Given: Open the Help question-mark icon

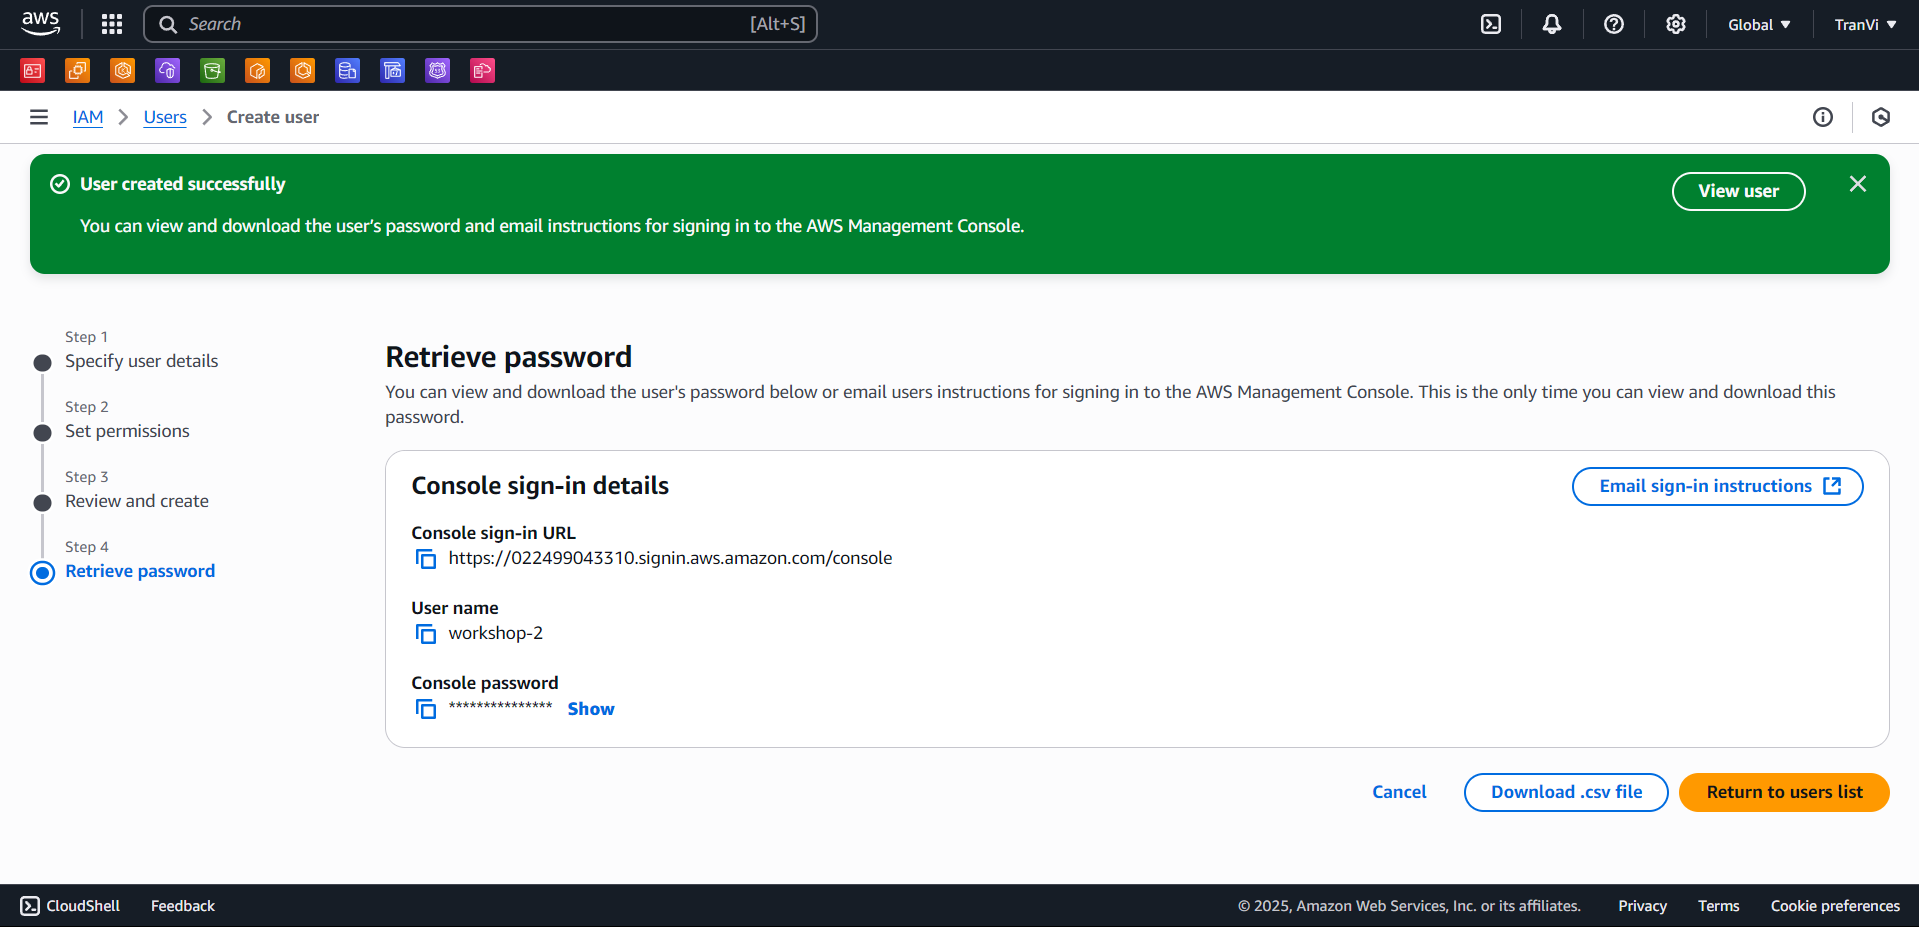Looking at the screenshot, I should (x=1613, y=23).
